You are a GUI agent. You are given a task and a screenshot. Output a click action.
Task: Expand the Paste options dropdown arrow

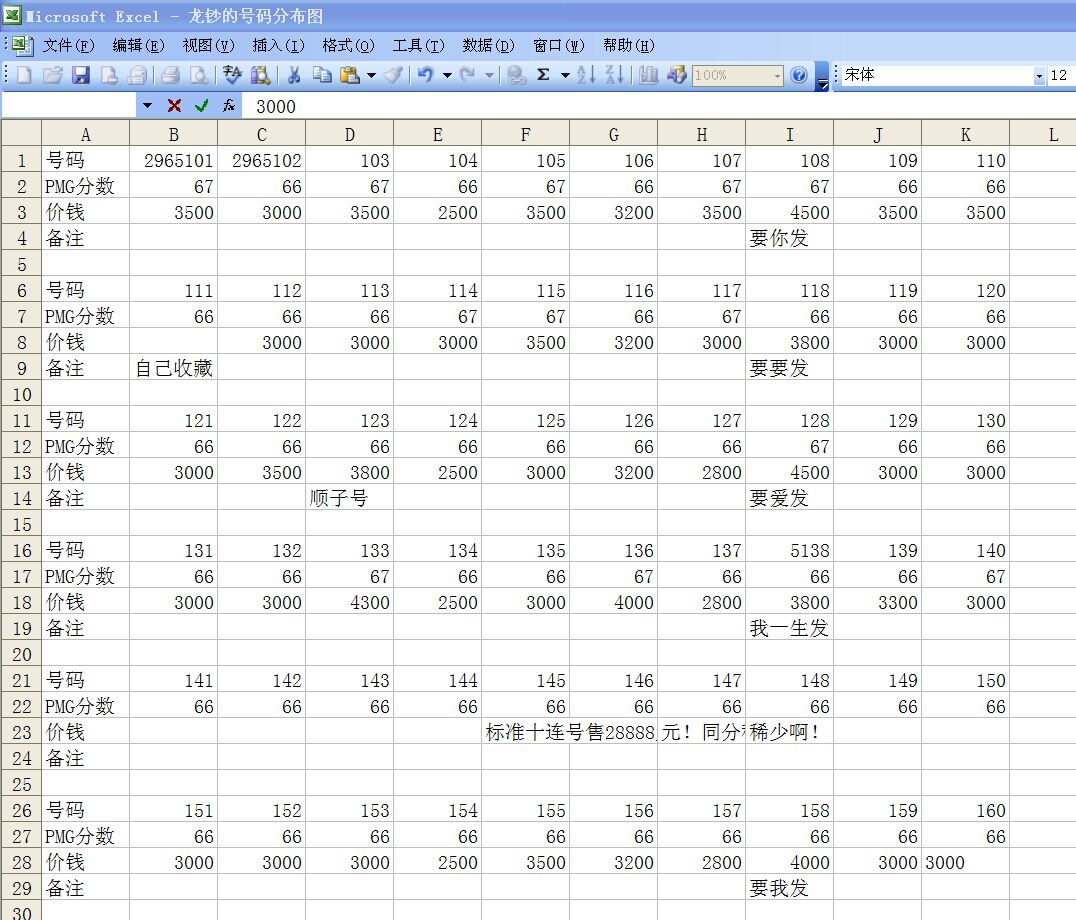click(371, 75)
